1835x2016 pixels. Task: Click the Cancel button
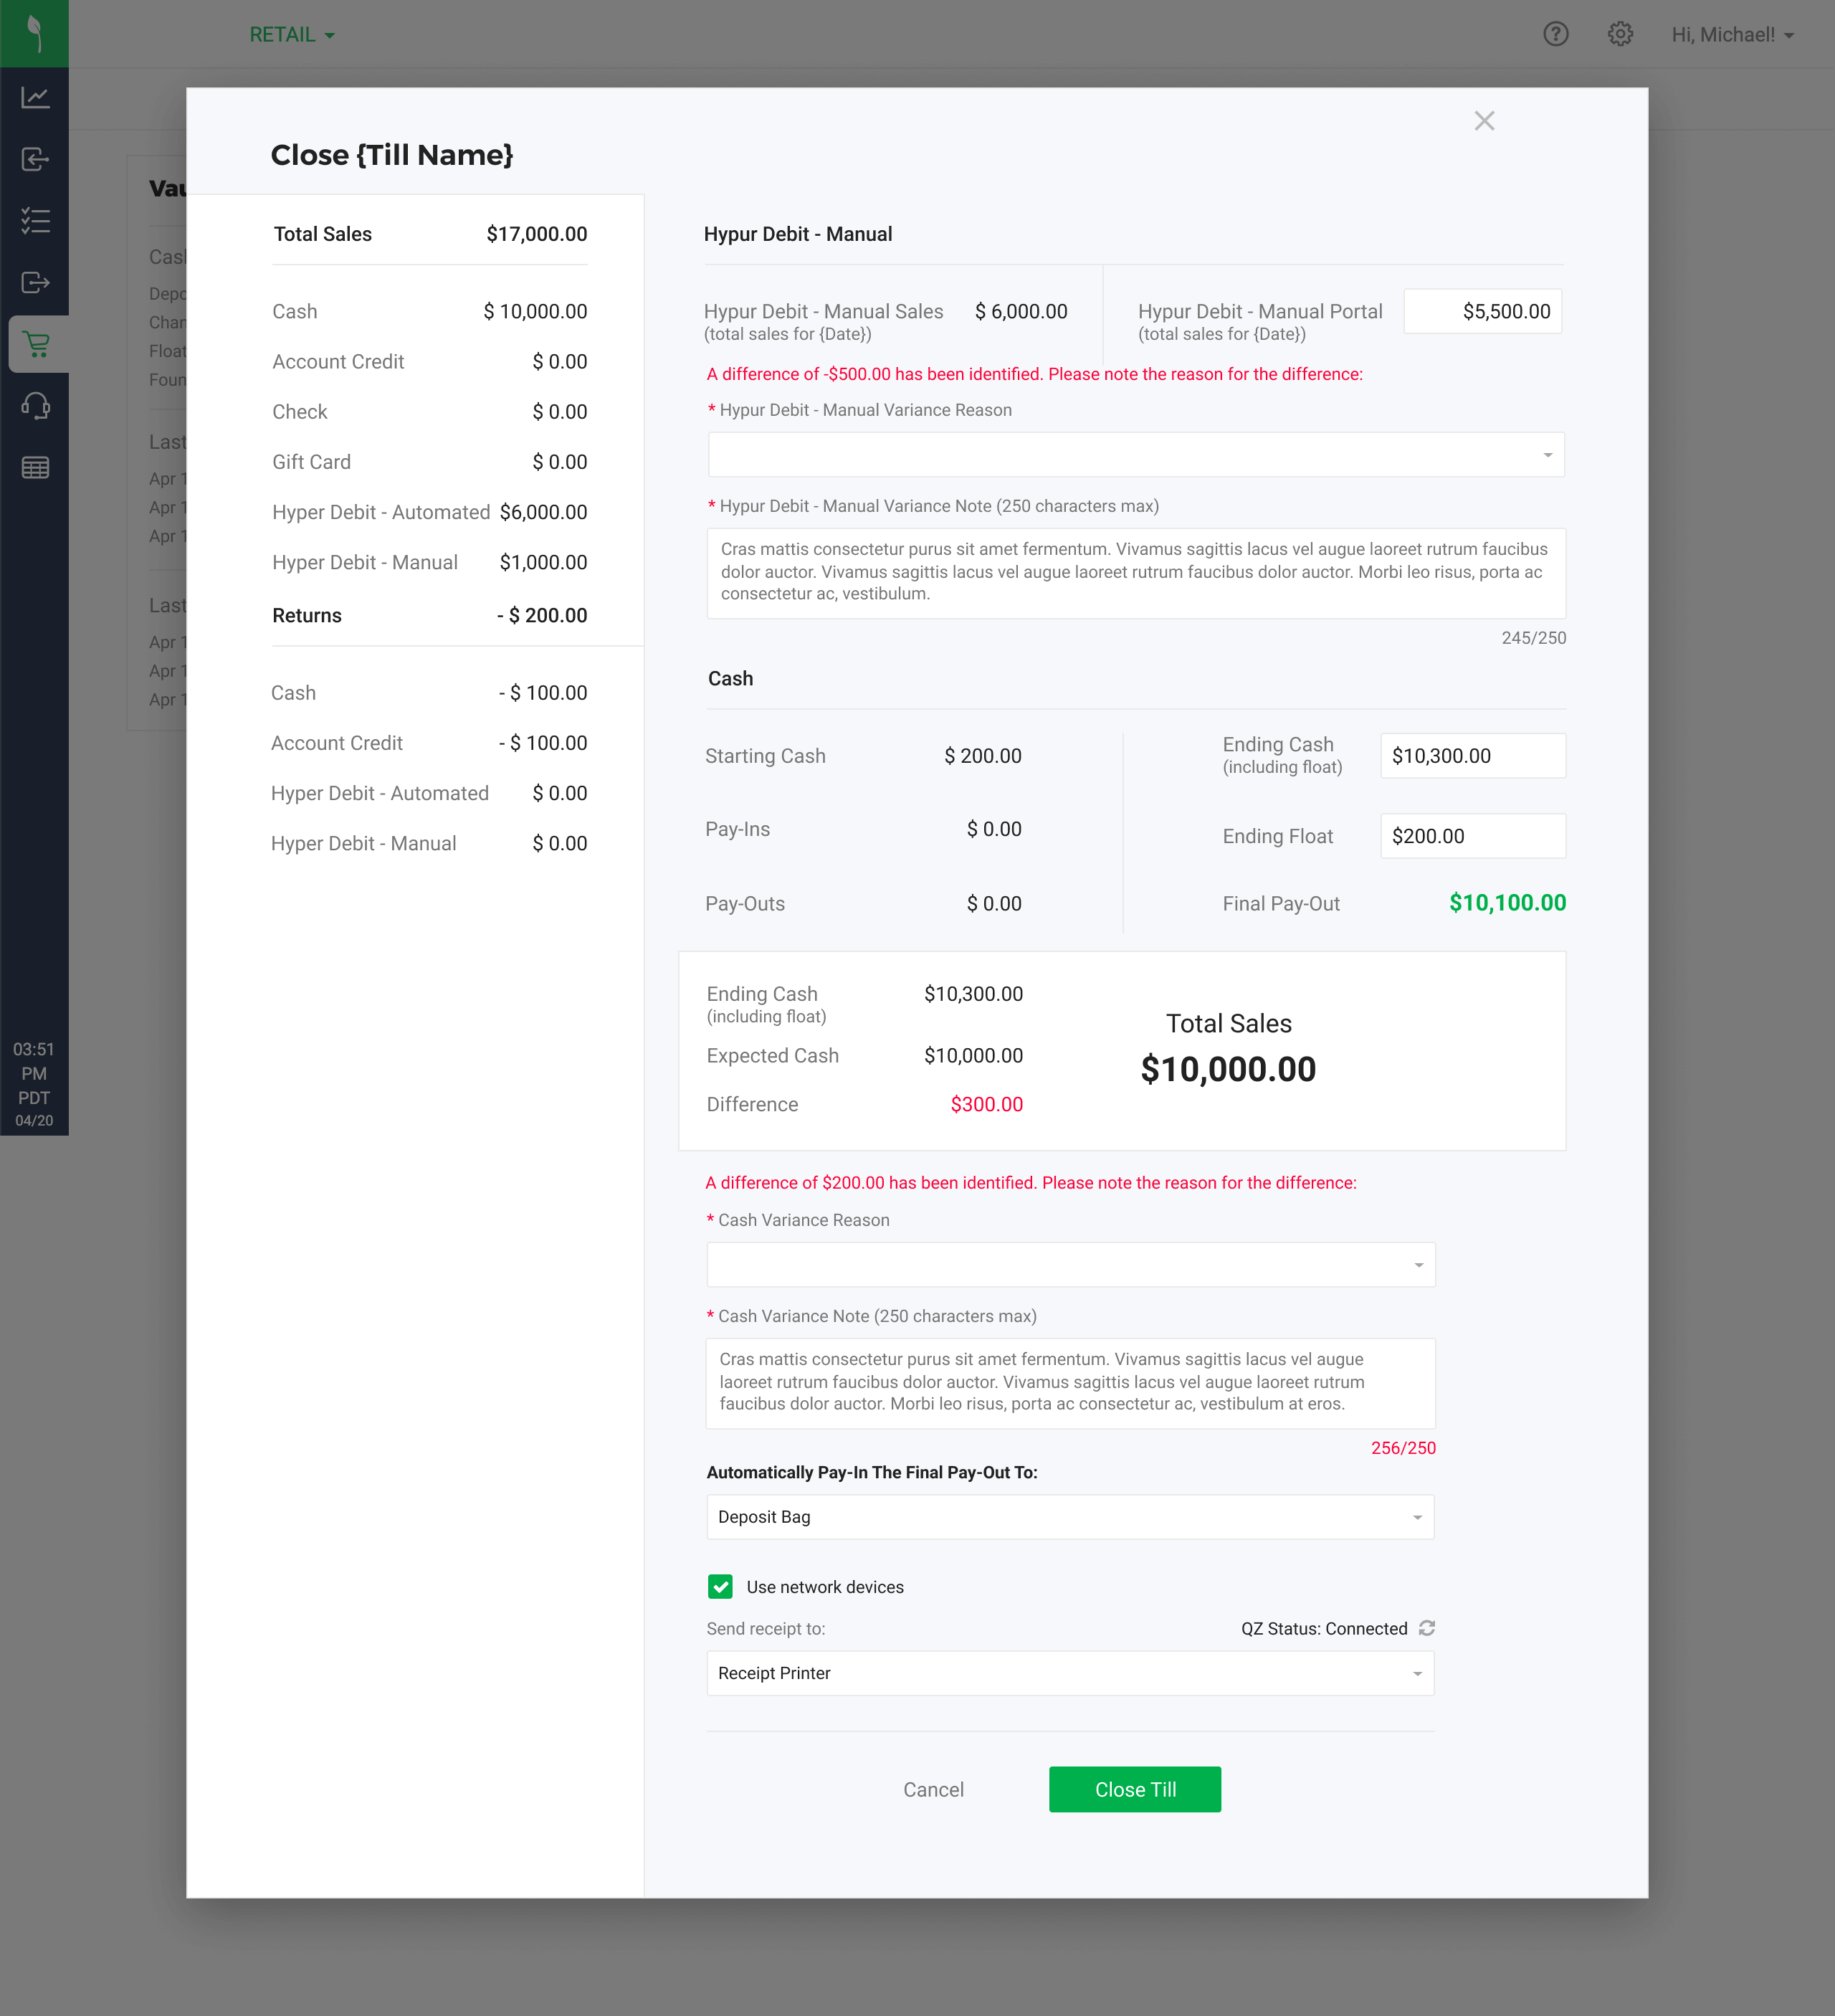coord(933,1789)
